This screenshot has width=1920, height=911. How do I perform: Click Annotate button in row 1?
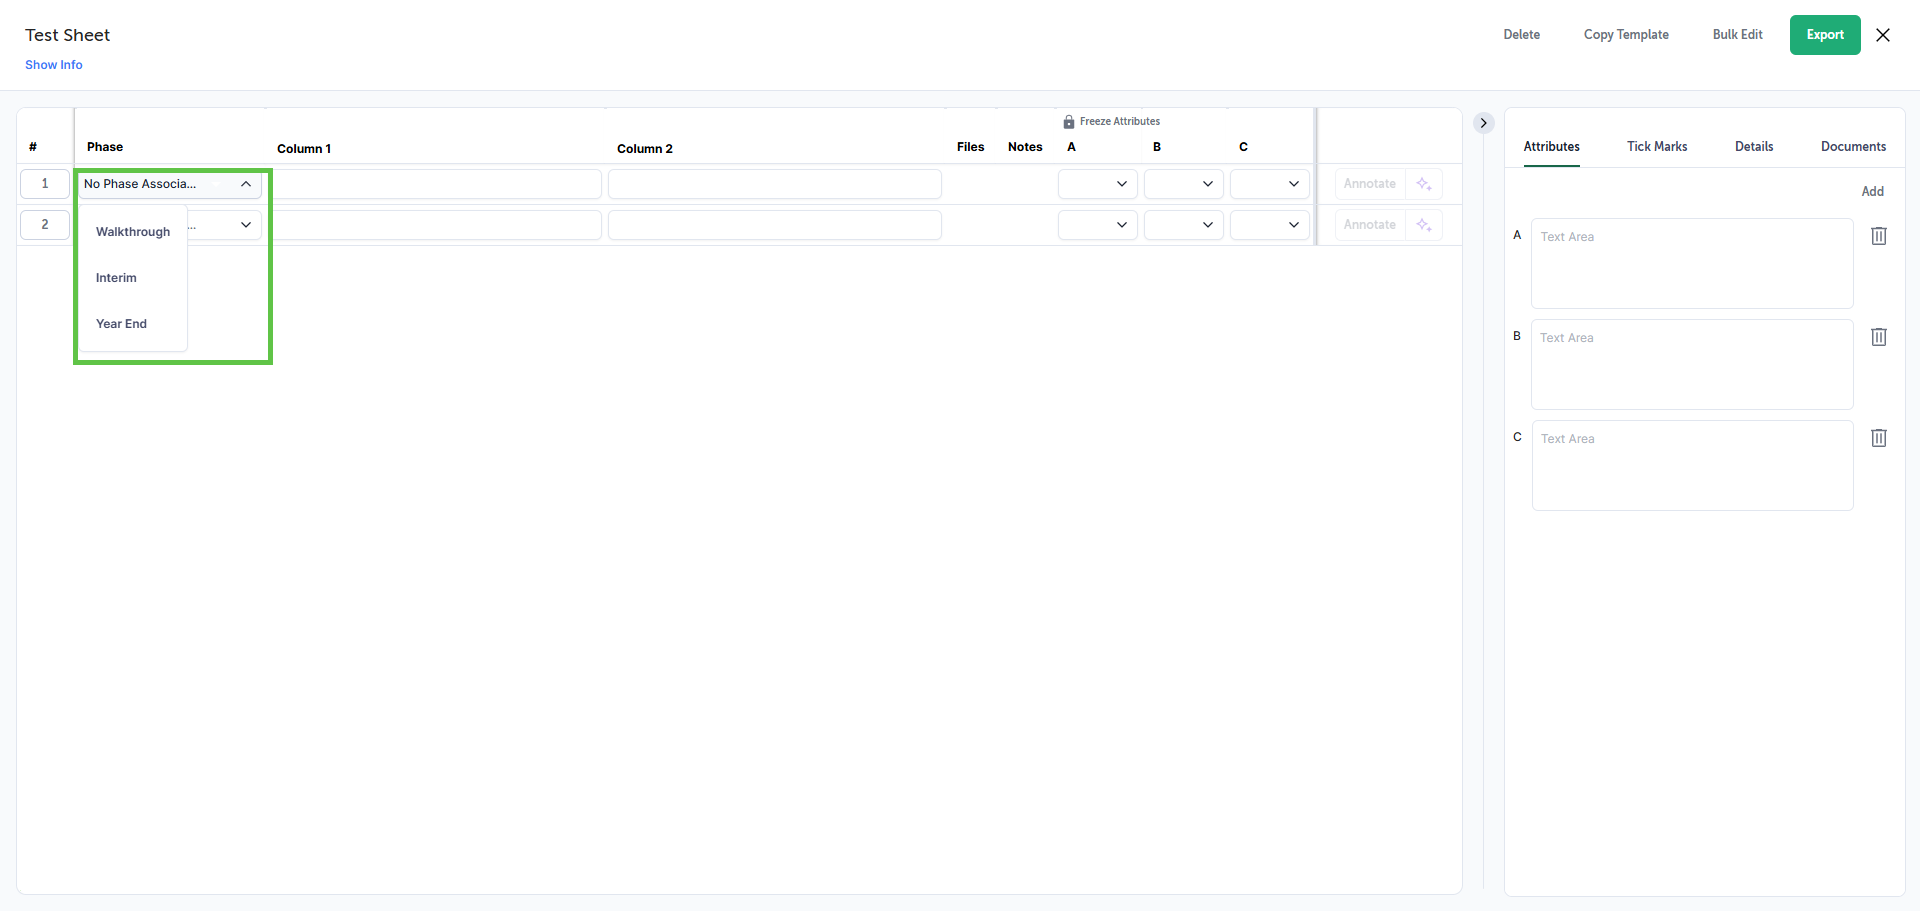click(x=1370, y=184)
